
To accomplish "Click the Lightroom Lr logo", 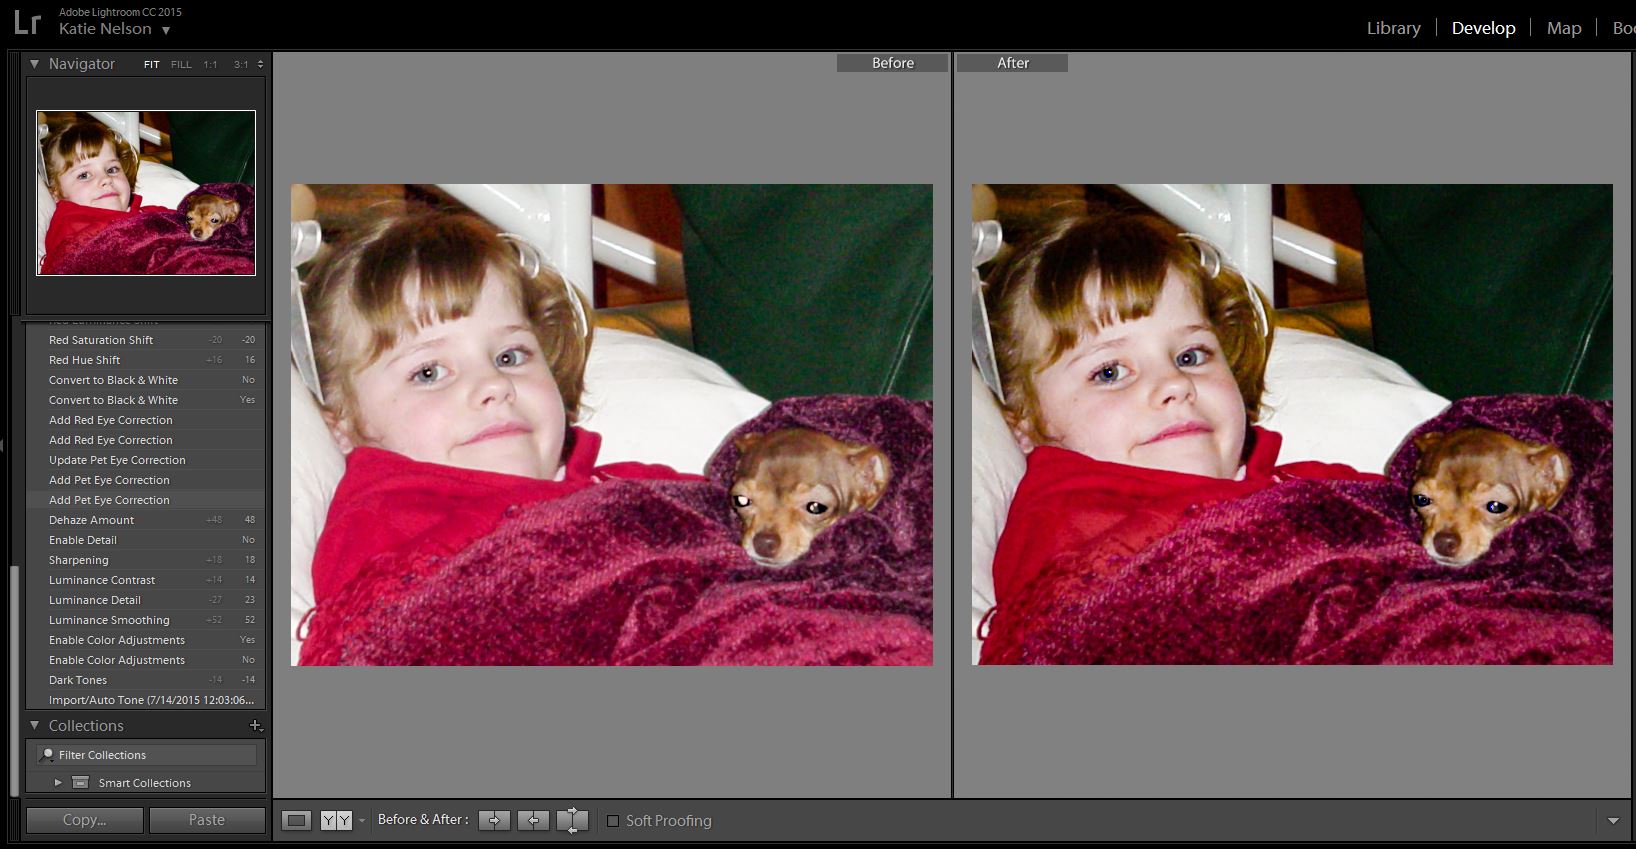I will tap(28, 21).
